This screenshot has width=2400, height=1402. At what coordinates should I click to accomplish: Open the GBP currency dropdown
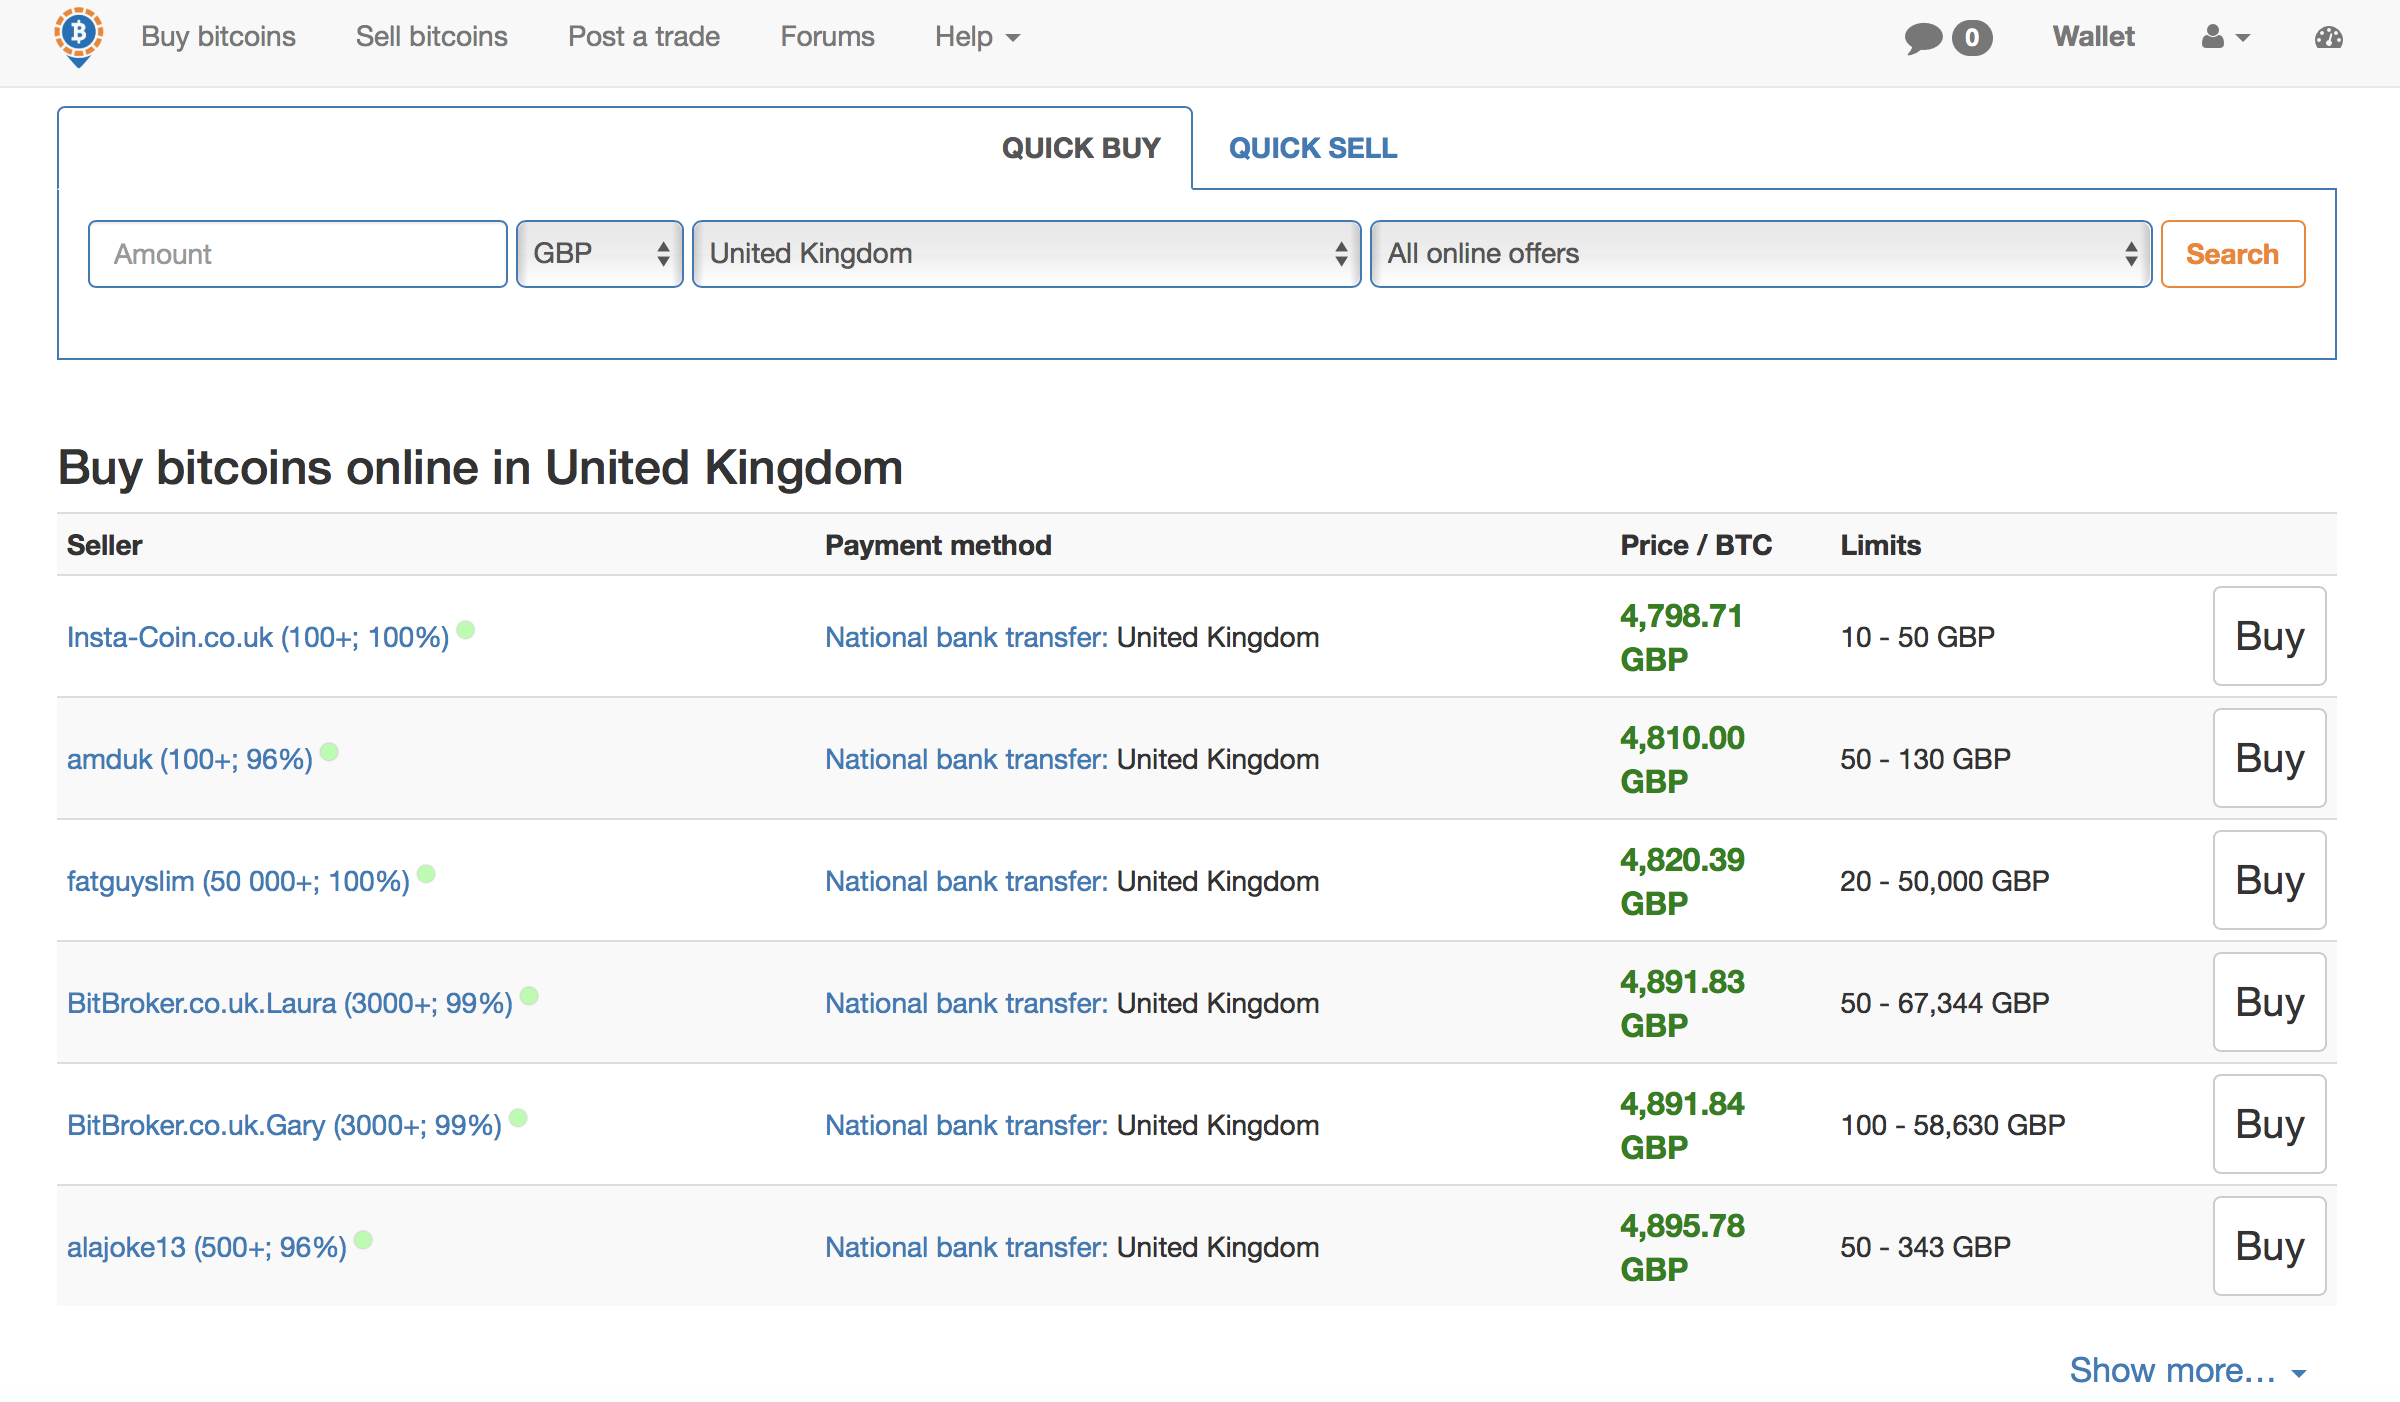600,254
